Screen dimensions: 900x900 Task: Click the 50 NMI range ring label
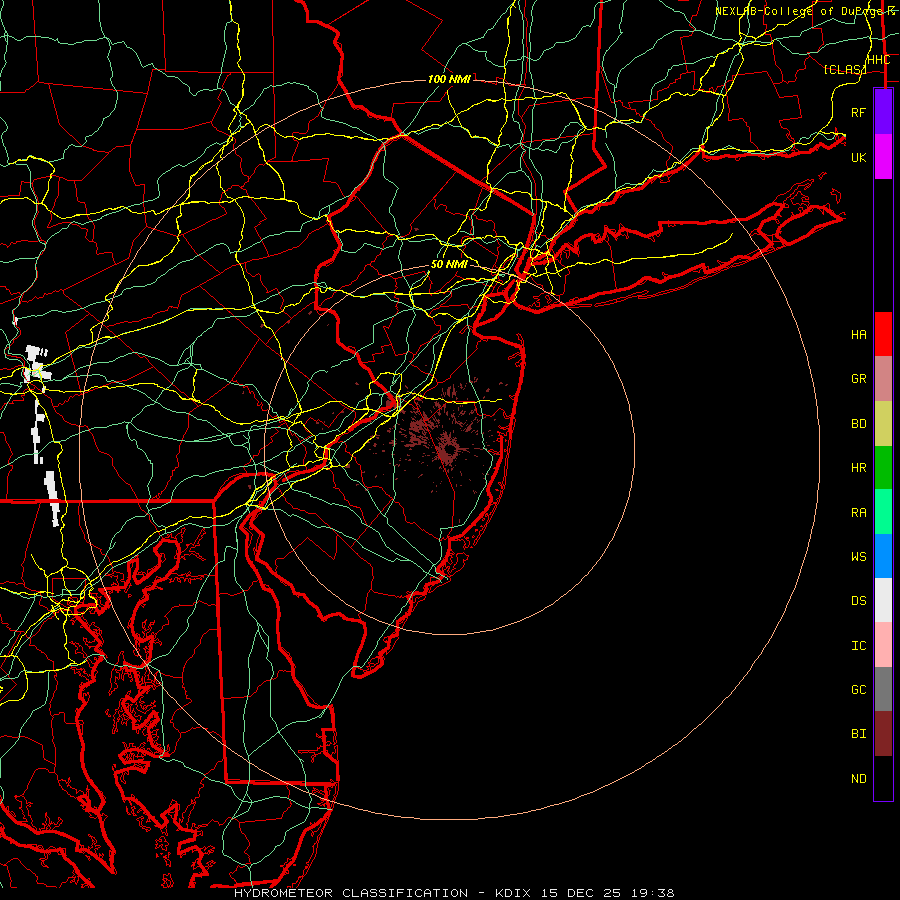[449, 264]
